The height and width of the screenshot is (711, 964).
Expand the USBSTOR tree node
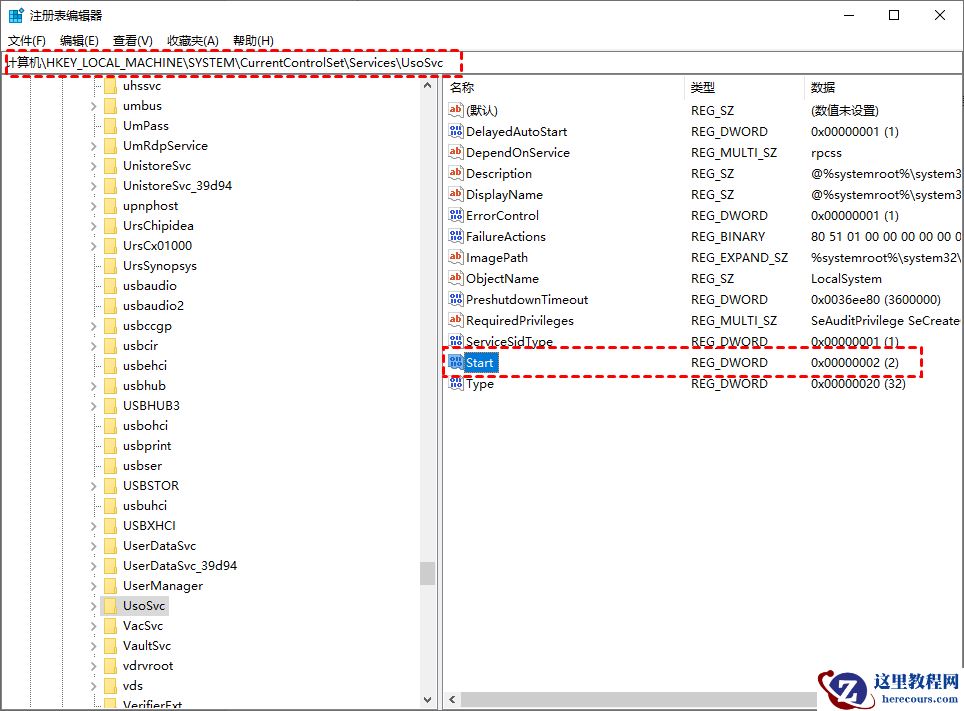(92, 485)
